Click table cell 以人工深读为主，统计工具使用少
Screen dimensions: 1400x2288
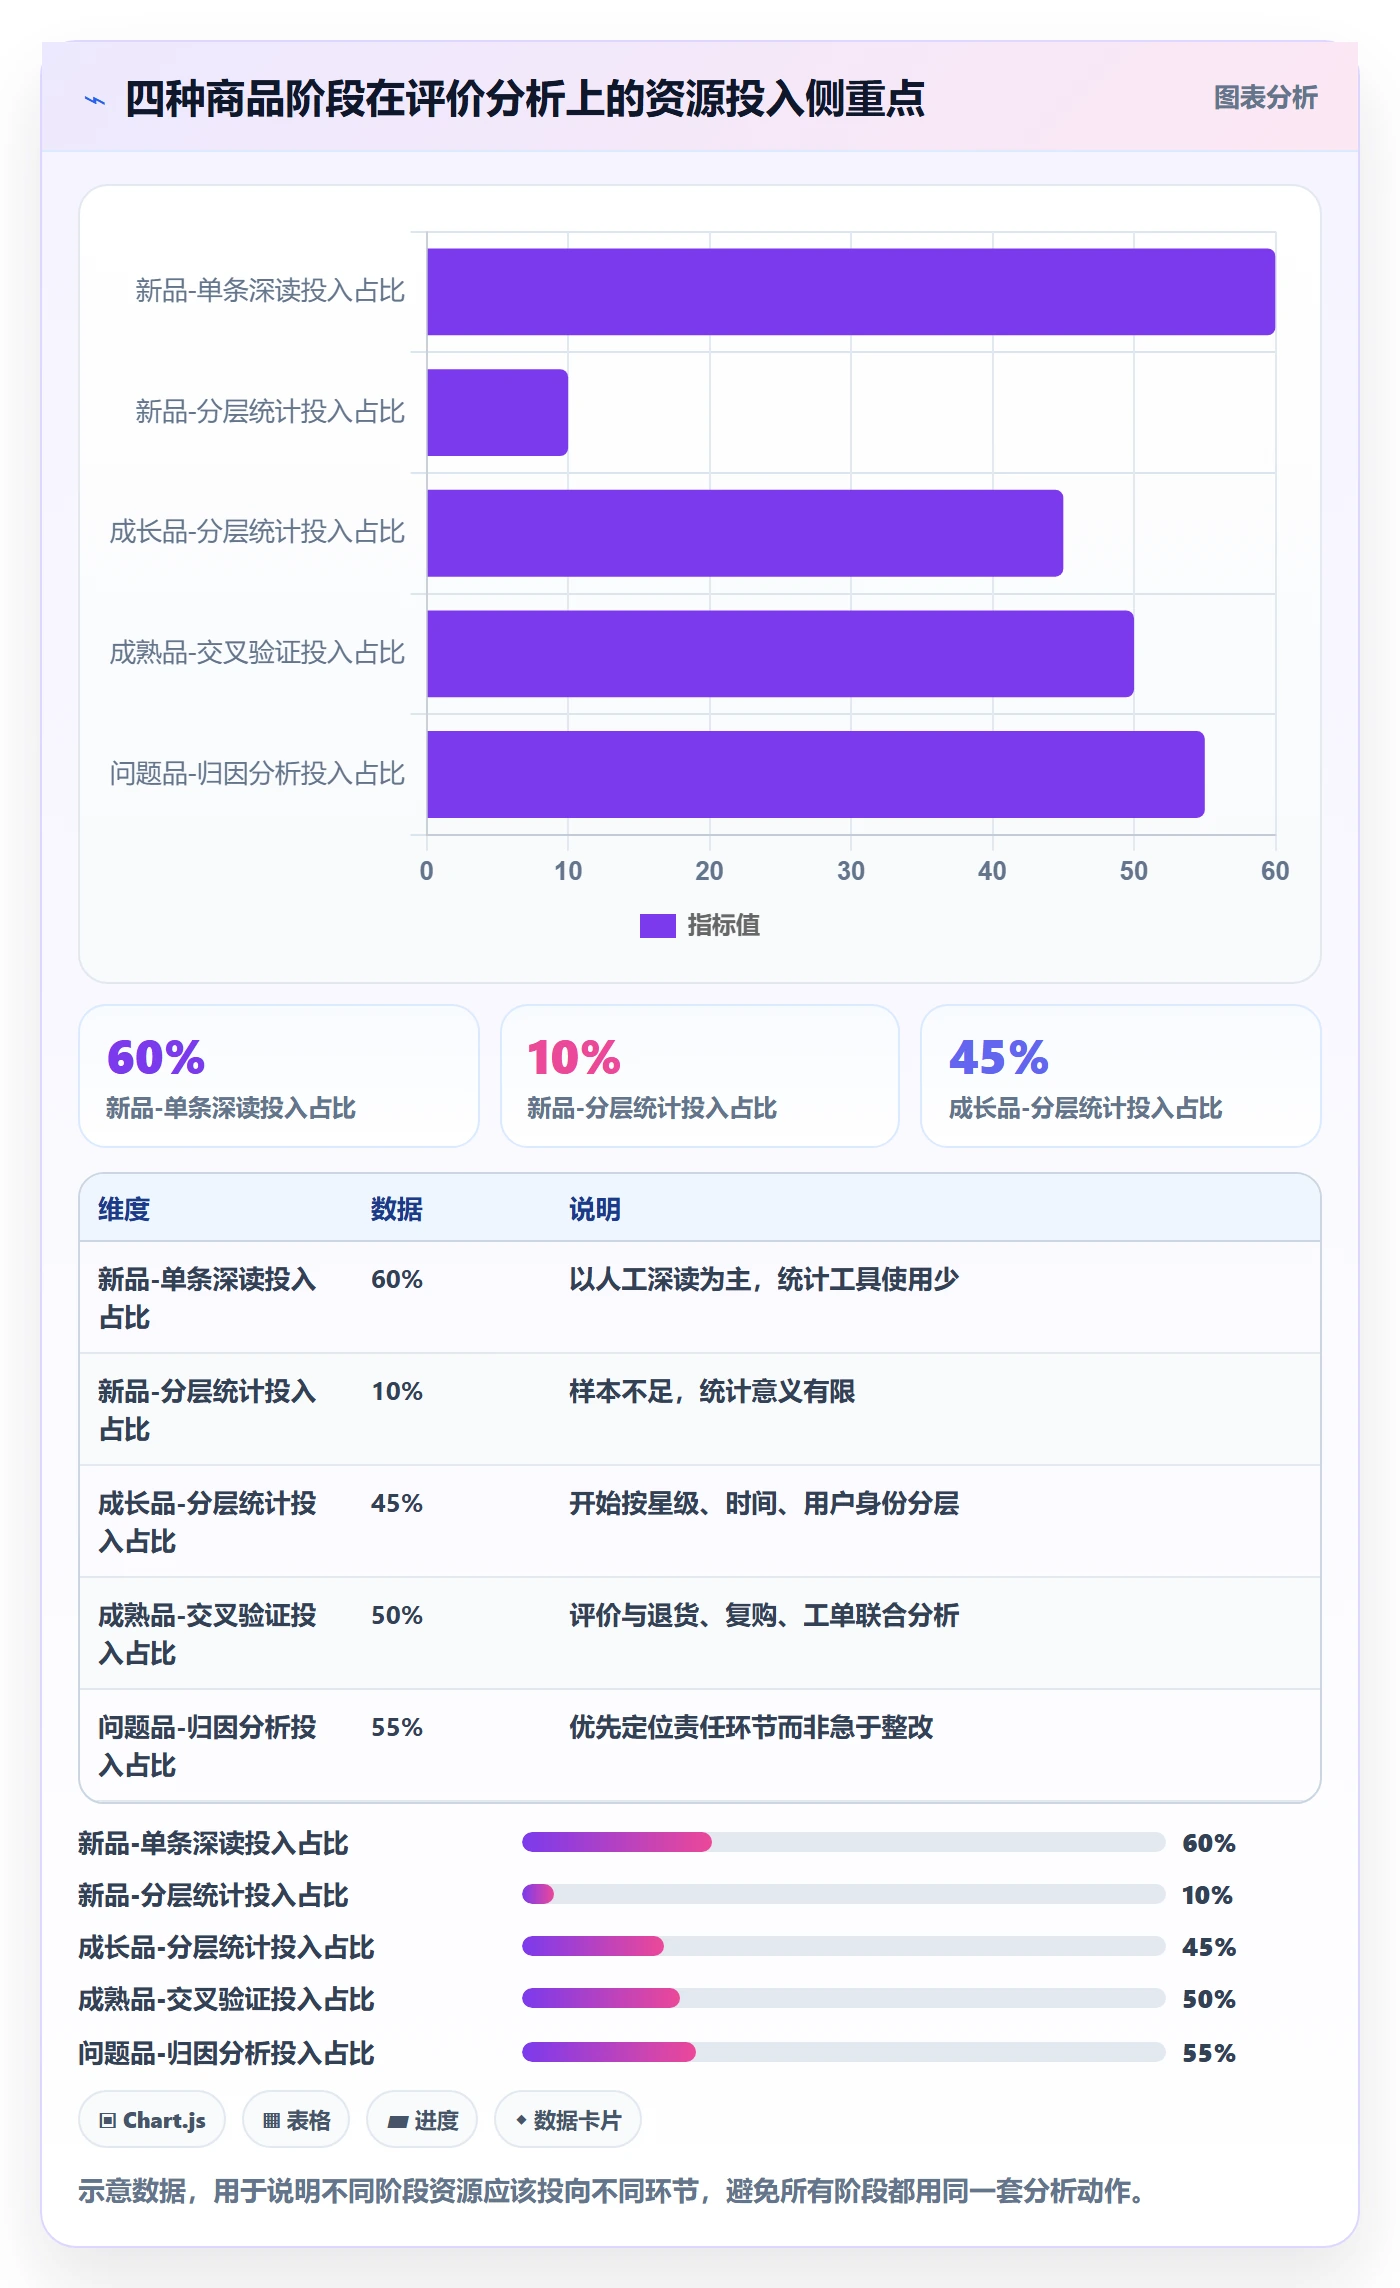[x=764, y=1279]
